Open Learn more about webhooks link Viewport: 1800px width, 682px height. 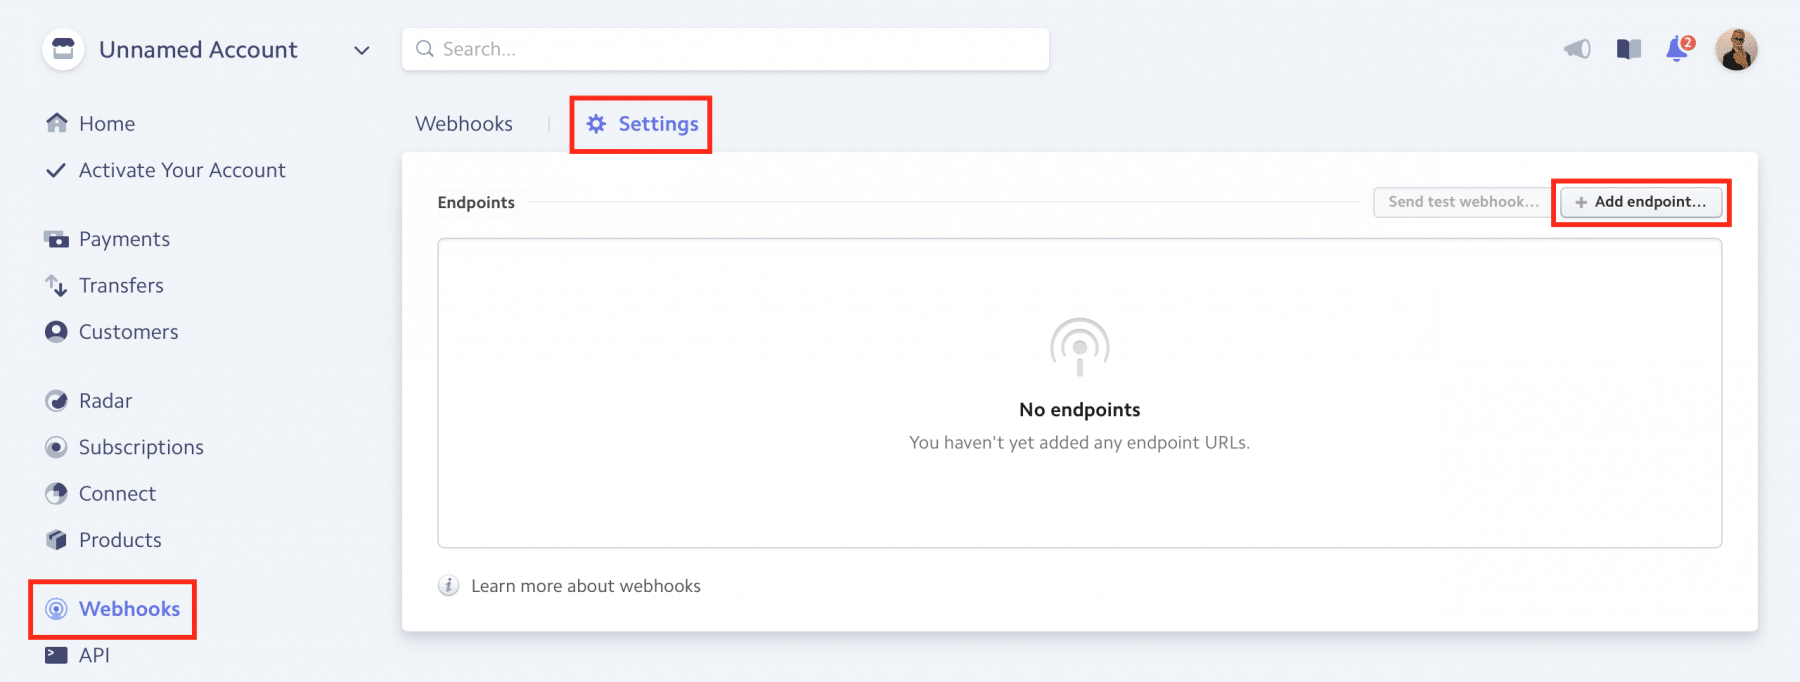586,586
